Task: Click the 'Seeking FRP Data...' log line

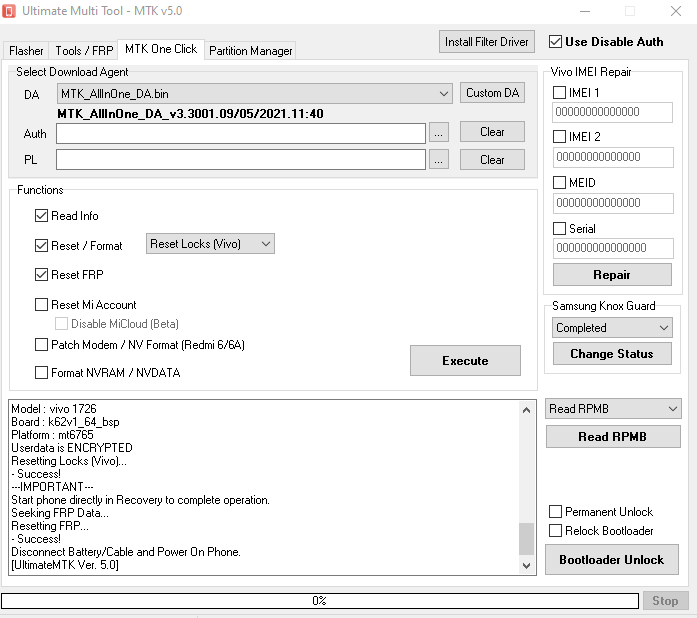Action: (x=60, y=513)
